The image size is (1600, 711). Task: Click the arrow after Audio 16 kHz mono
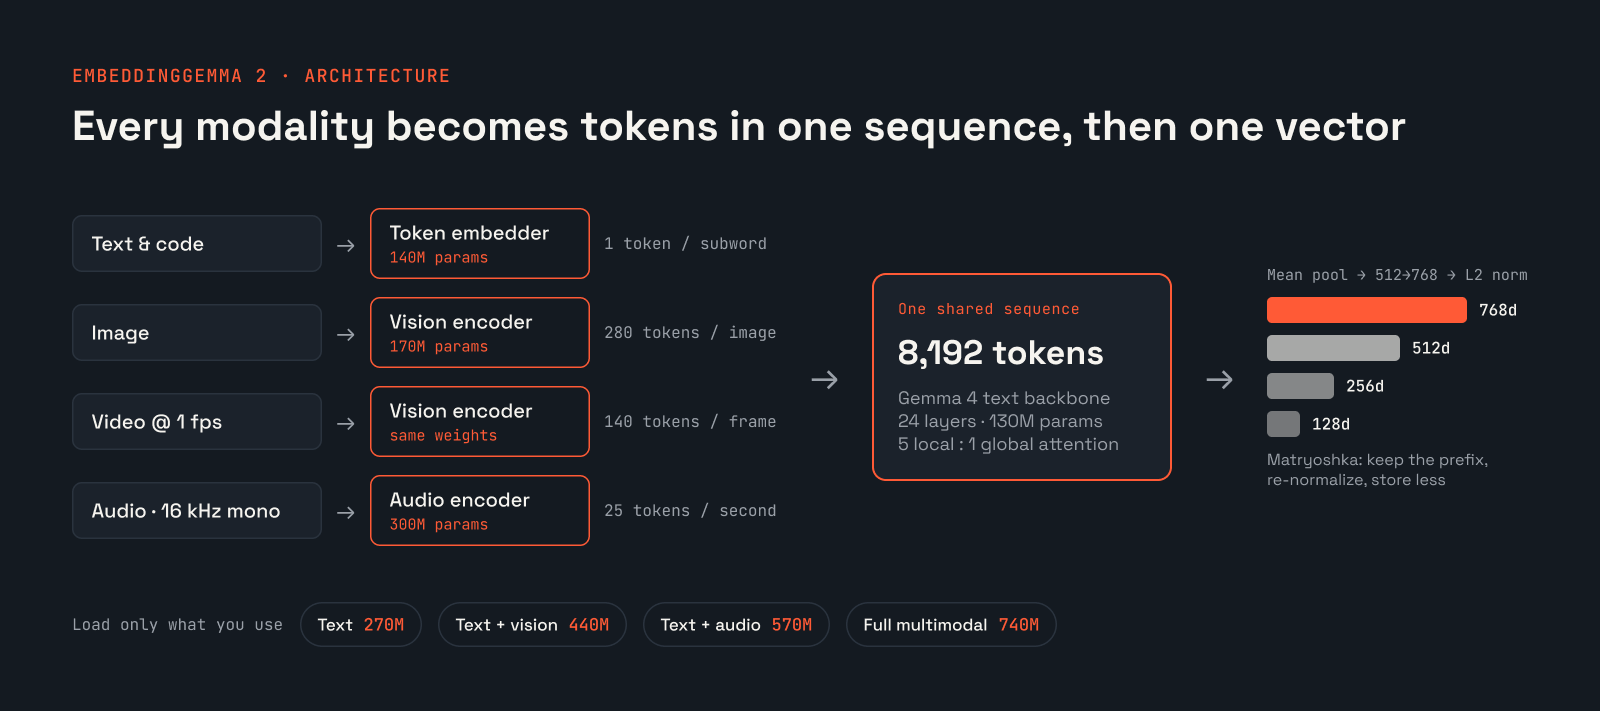[x=346, y=512]
